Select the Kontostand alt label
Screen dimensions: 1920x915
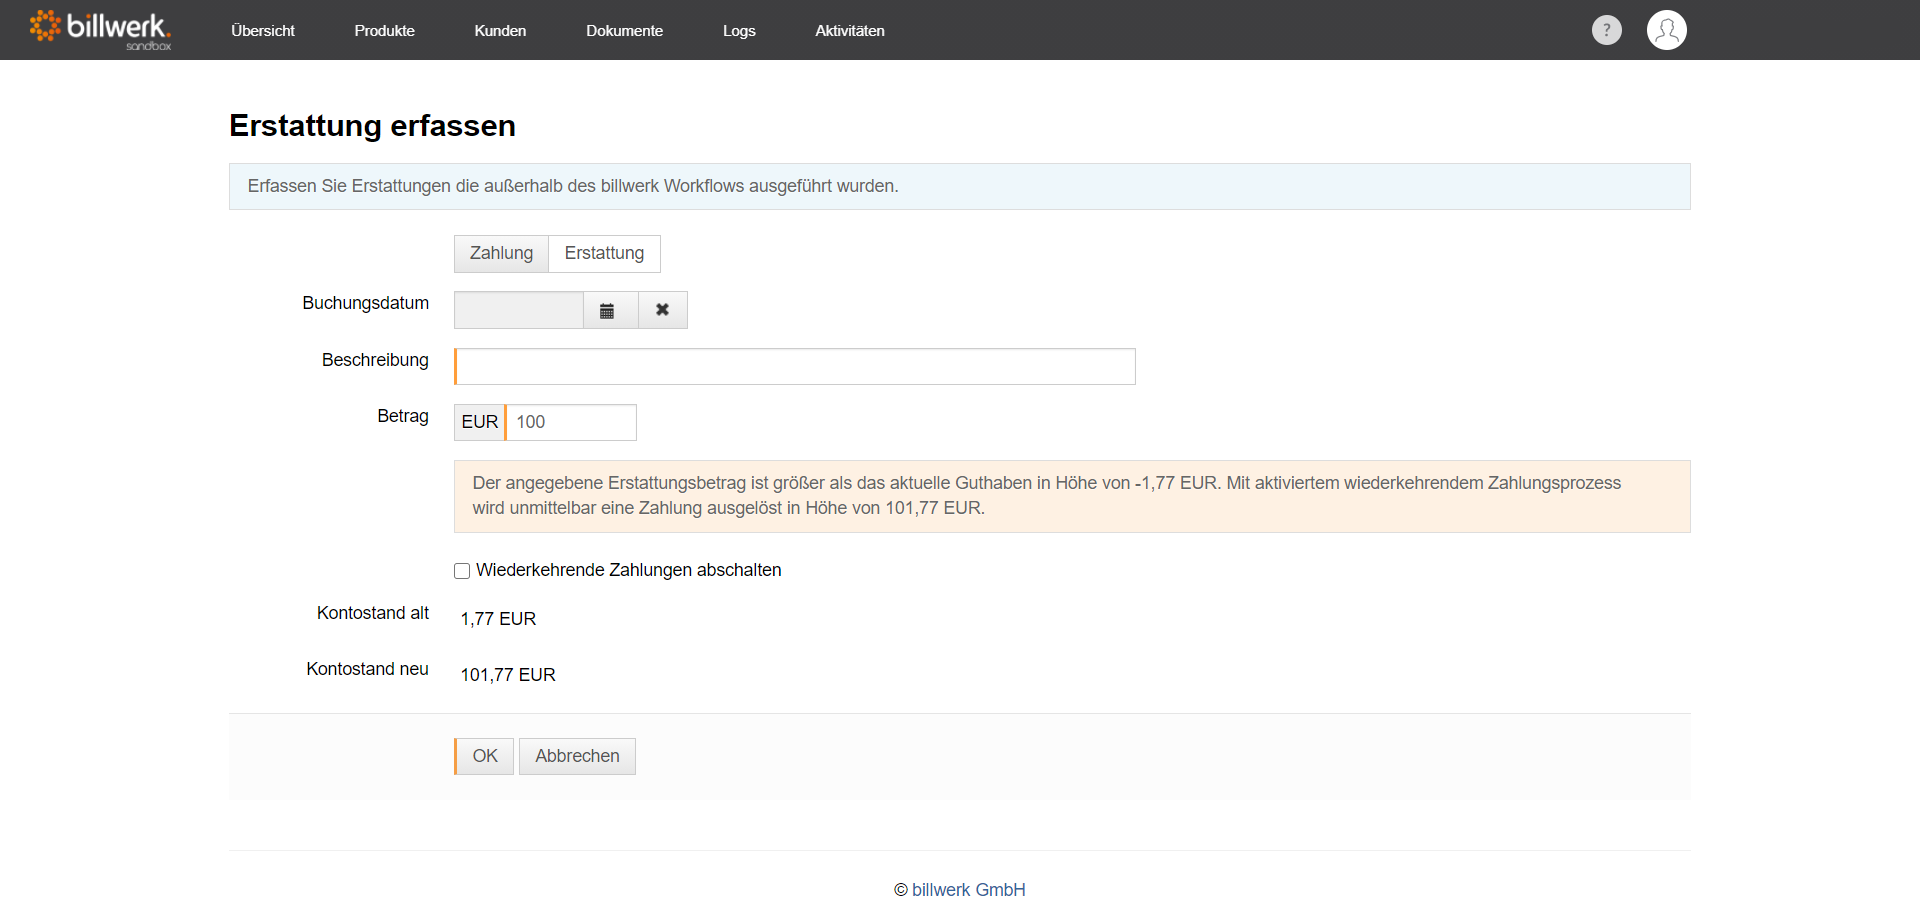coord(373,613)
